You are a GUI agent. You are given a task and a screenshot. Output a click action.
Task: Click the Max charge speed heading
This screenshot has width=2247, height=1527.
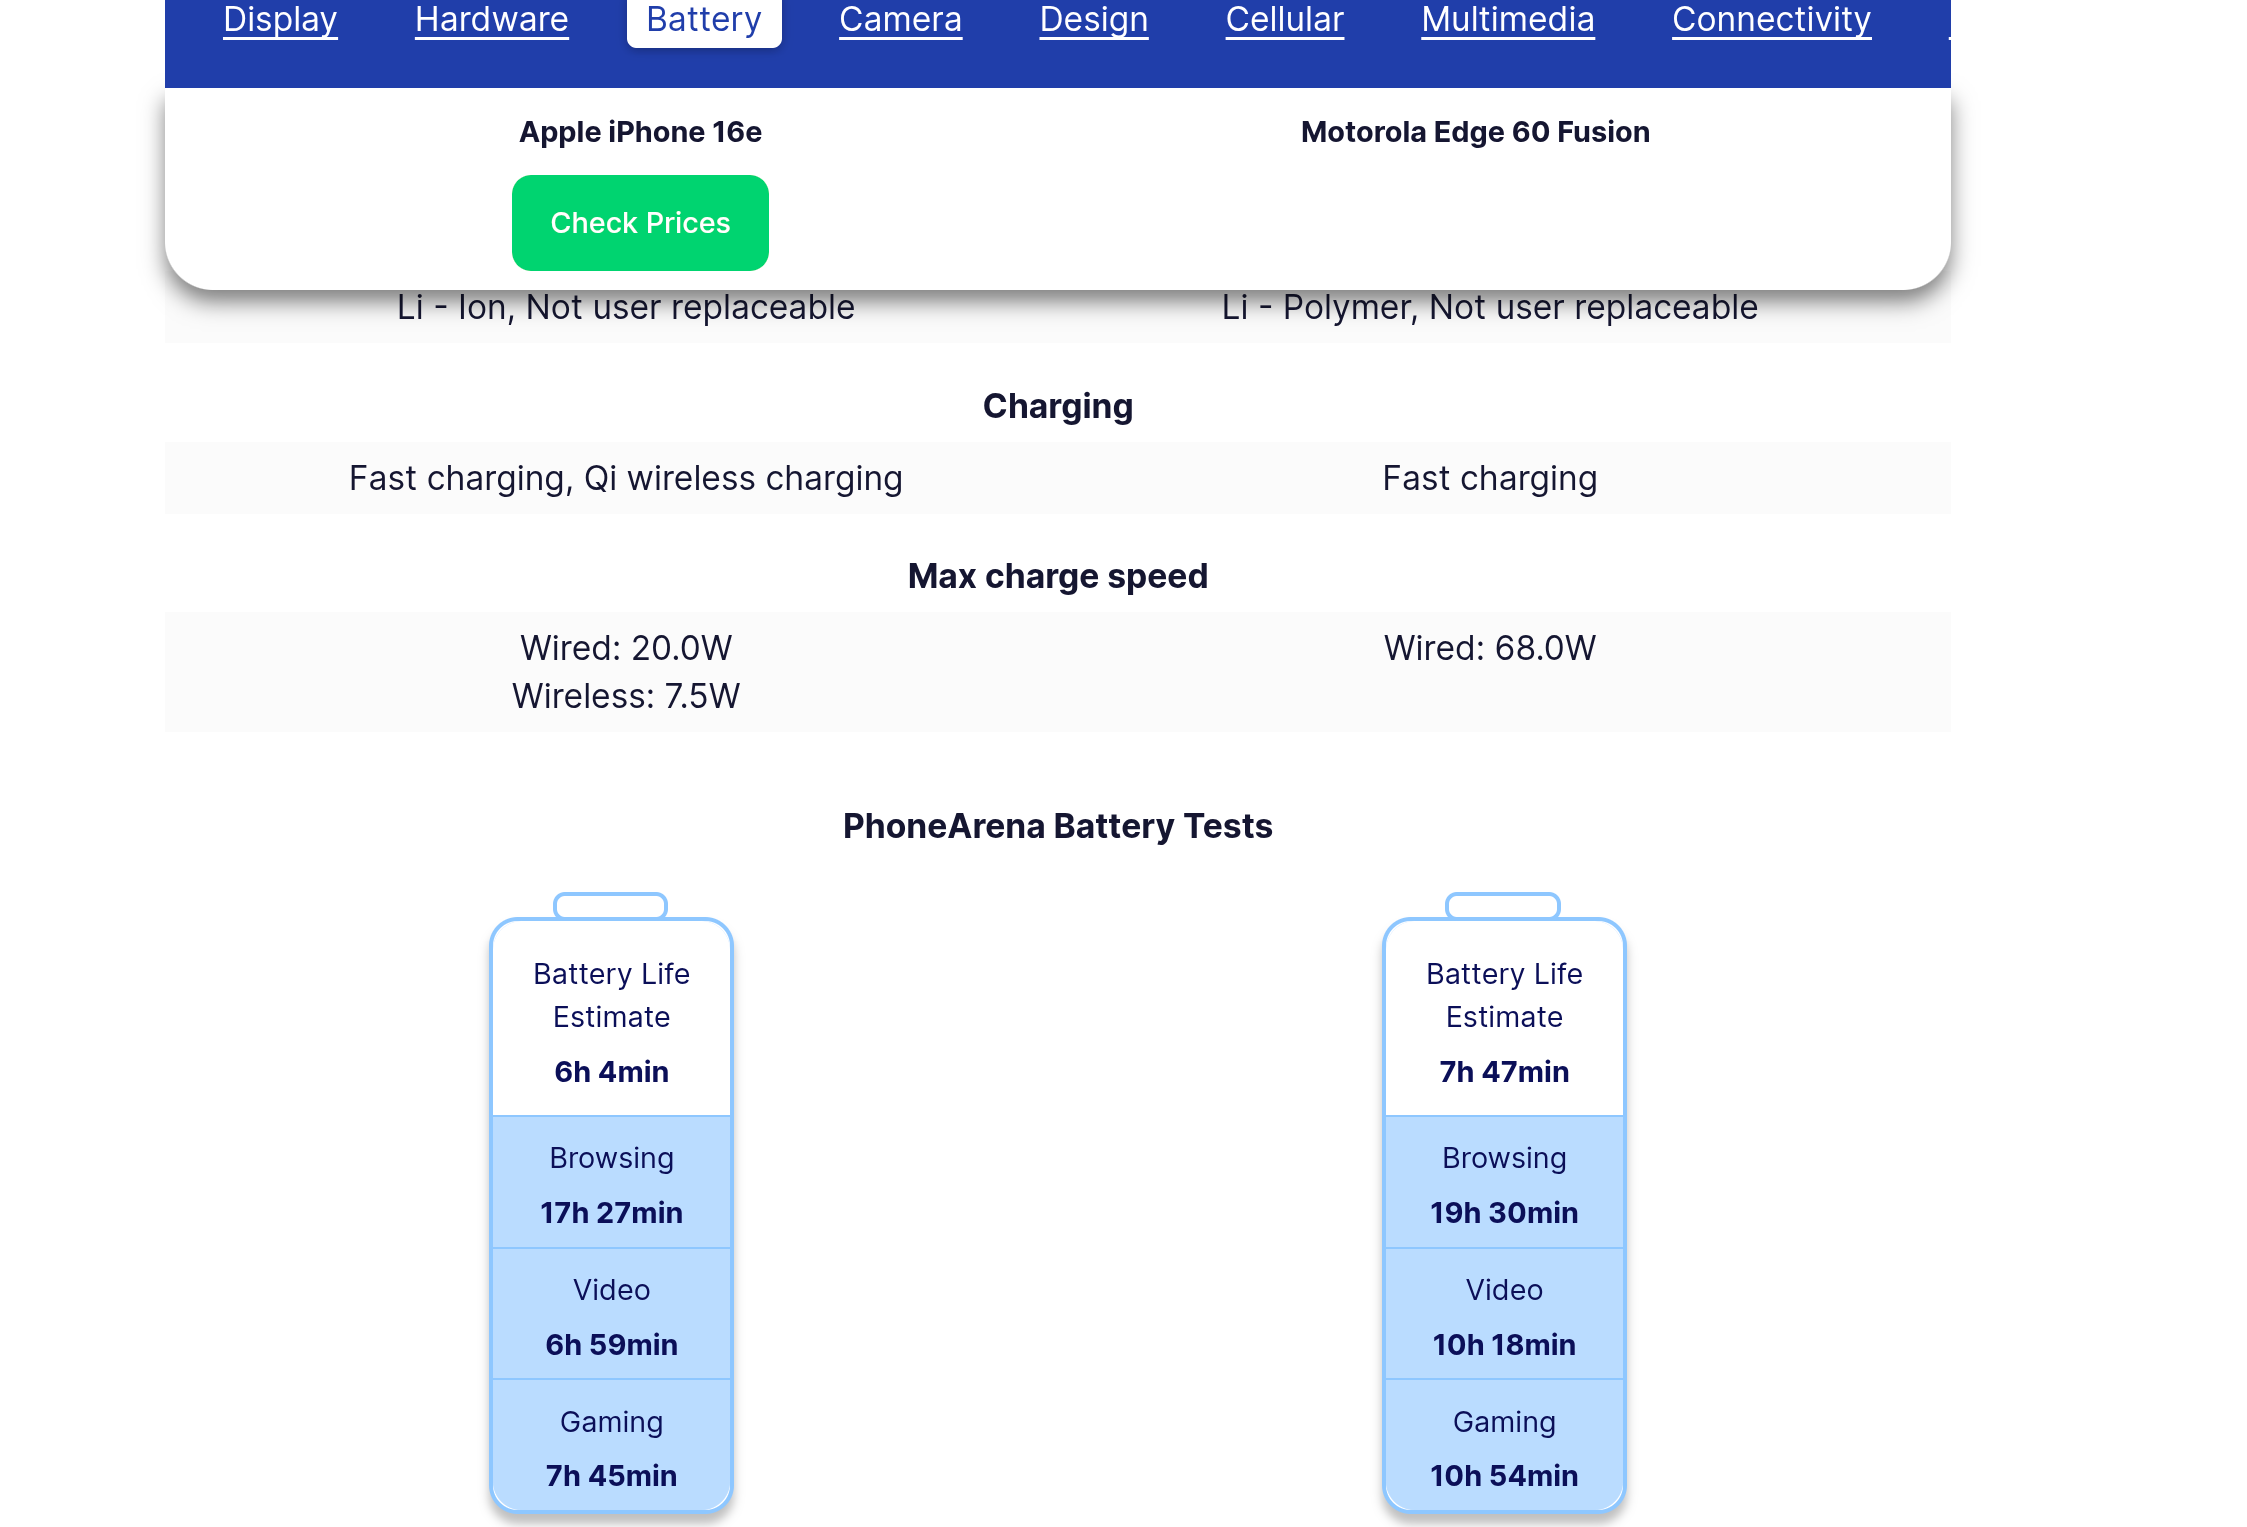(x=1057, y=576)
